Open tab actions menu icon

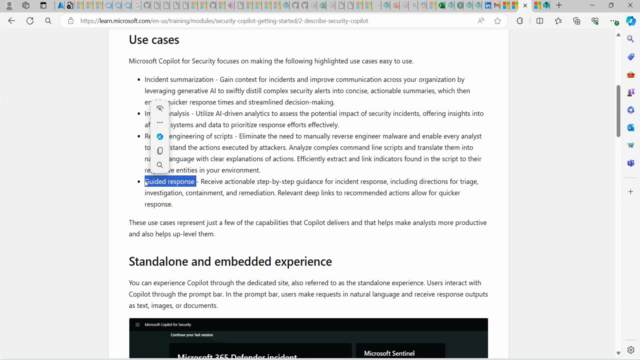click(43, 5)
